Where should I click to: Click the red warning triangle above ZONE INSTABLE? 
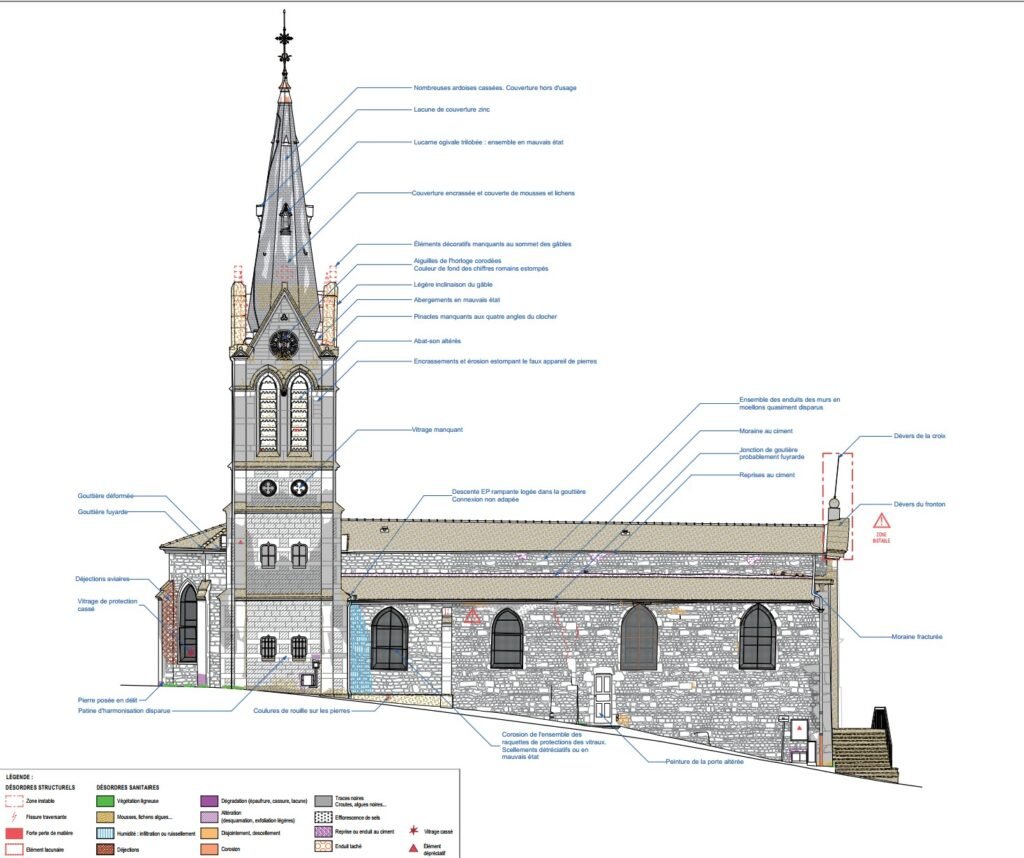882,520
